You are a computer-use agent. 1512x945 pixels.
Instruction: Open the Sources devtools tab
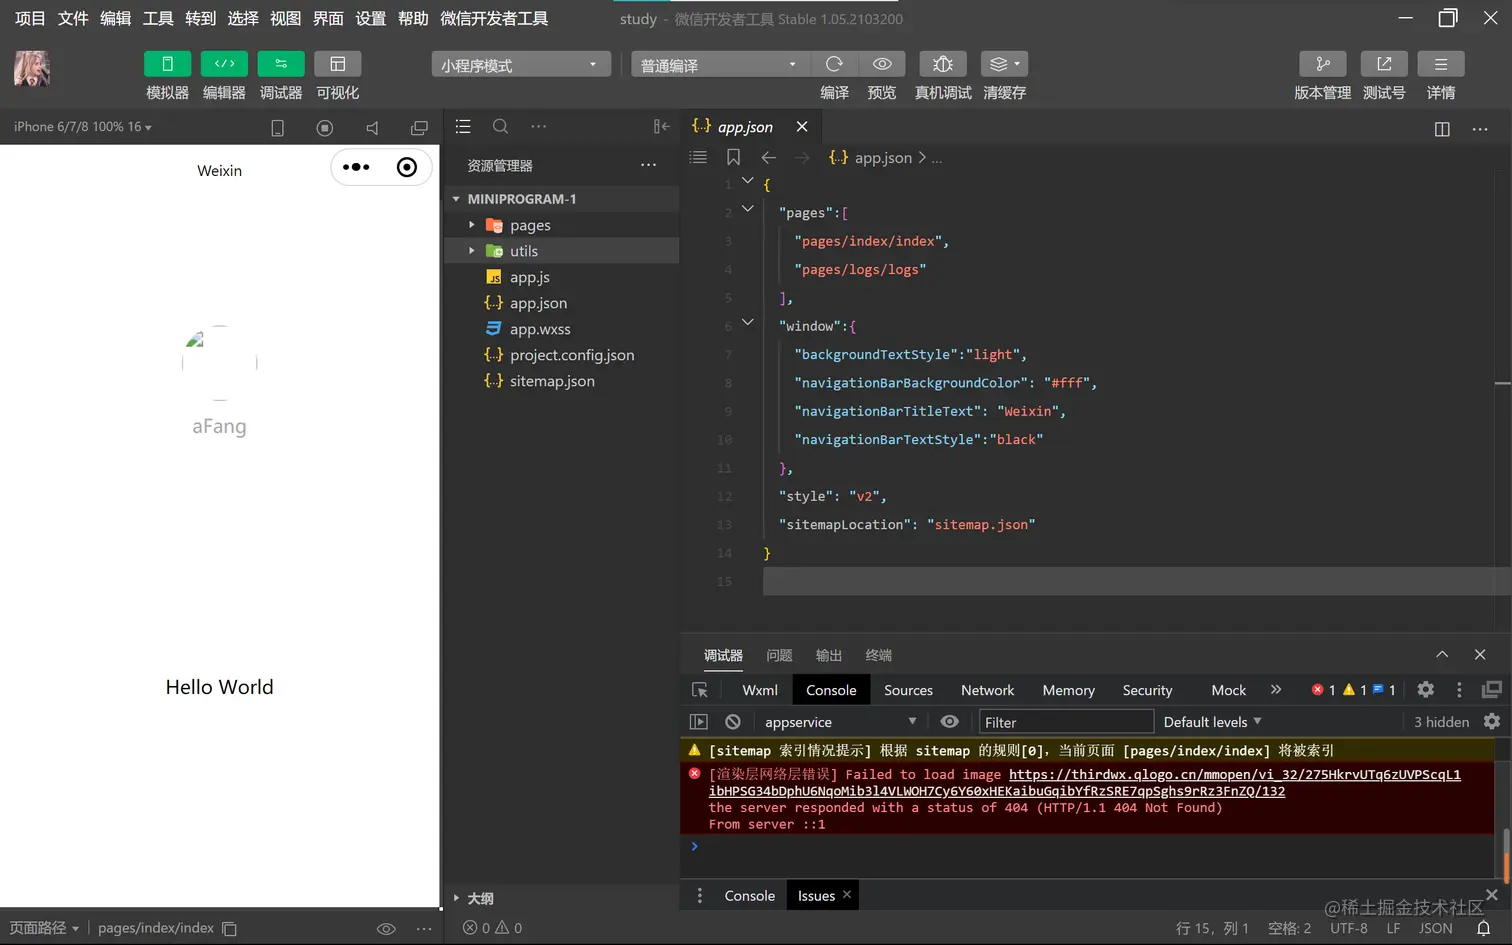point(908,690)
